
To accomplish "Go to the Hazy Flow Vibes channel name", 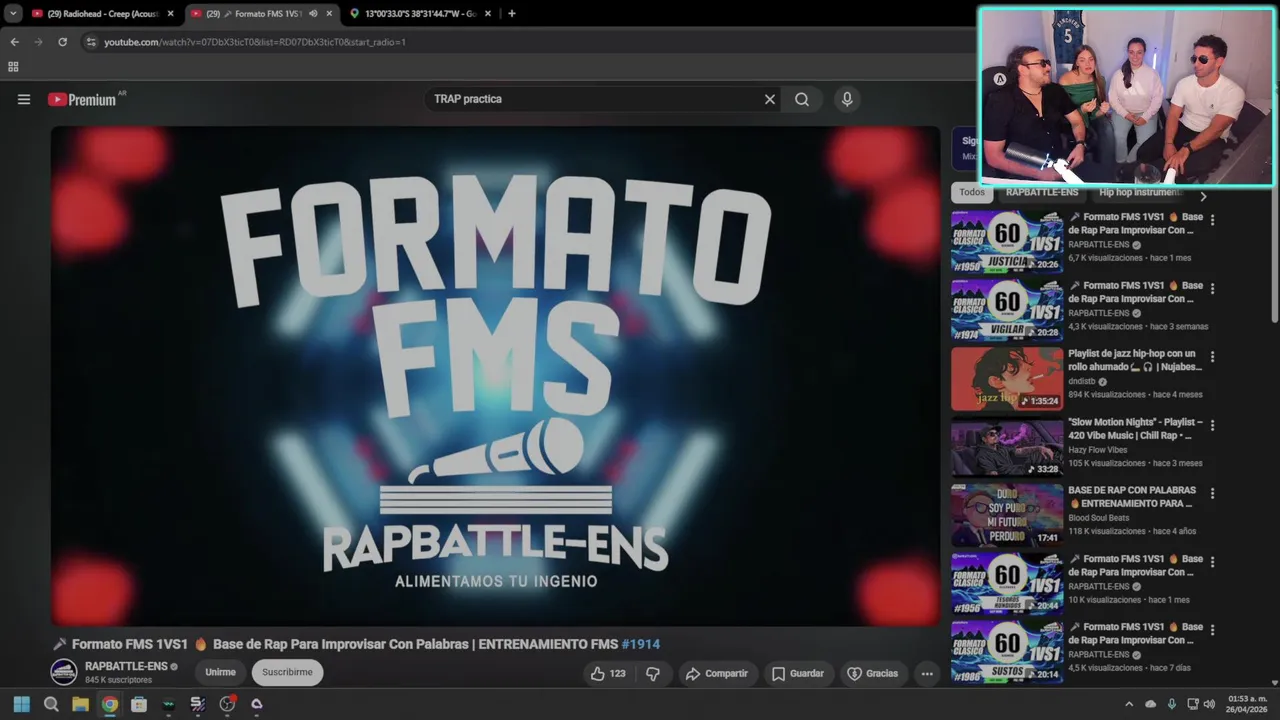I will tap(1097, 450).
